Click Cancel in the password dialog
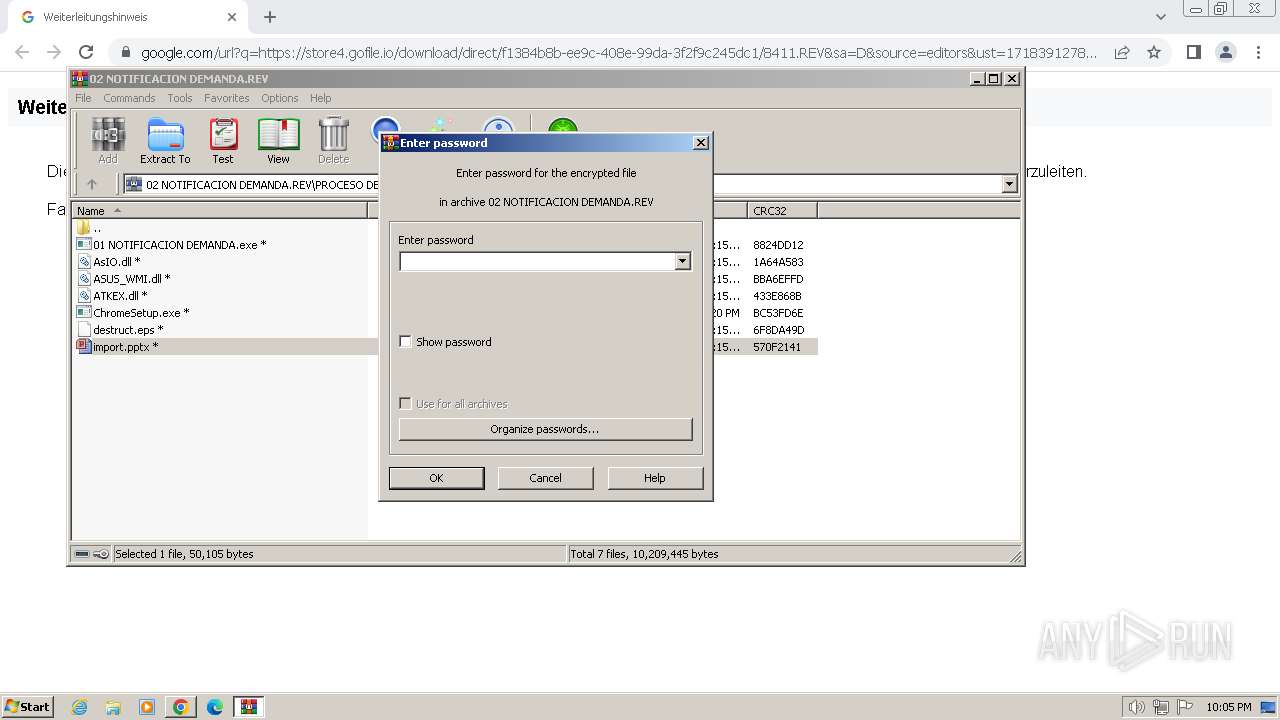Screen dimensions: 1280x720 pos(545,478)
